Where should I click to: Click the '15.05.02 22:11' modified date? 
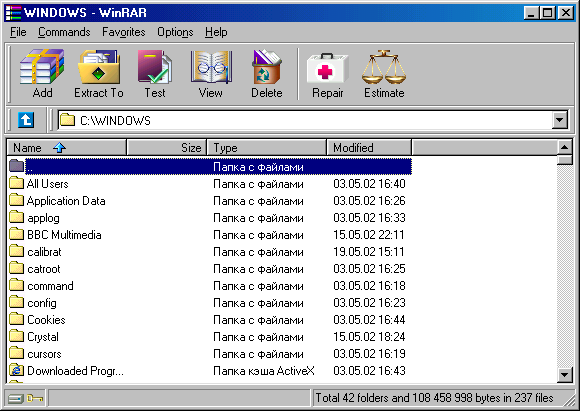point(368,235)
